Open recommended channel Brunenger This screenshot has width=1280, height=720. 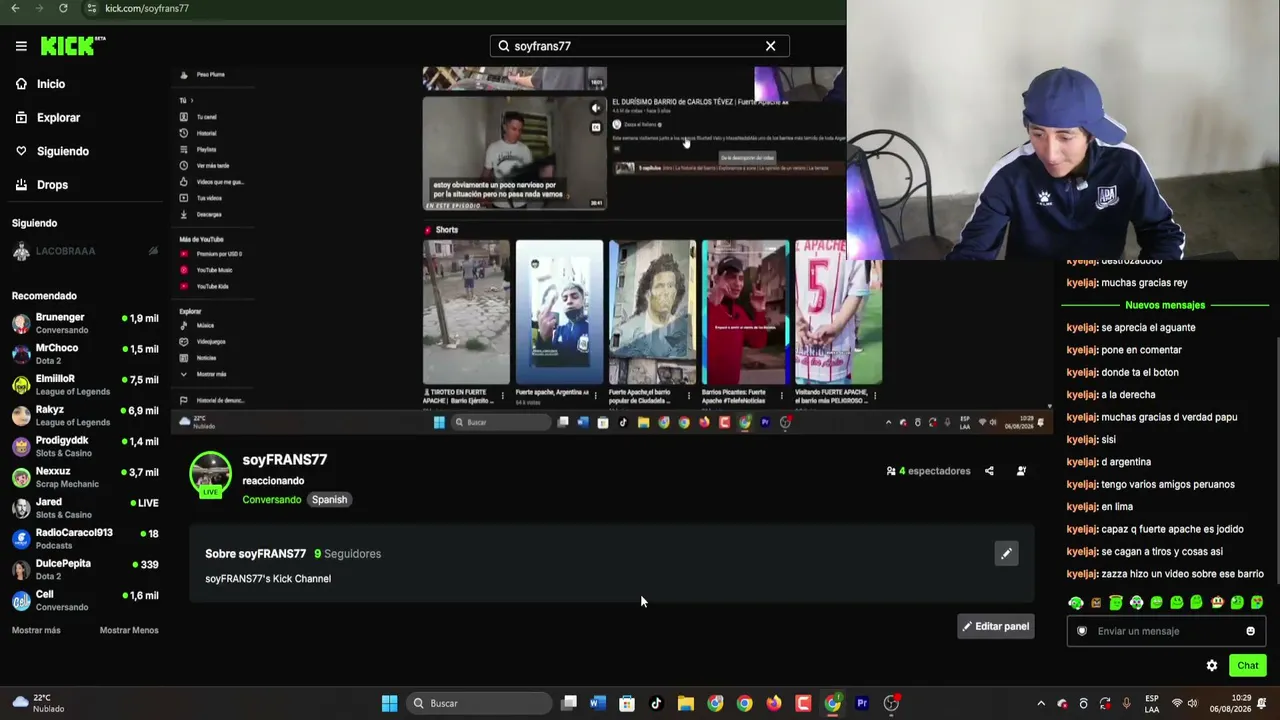pos(85,323)
